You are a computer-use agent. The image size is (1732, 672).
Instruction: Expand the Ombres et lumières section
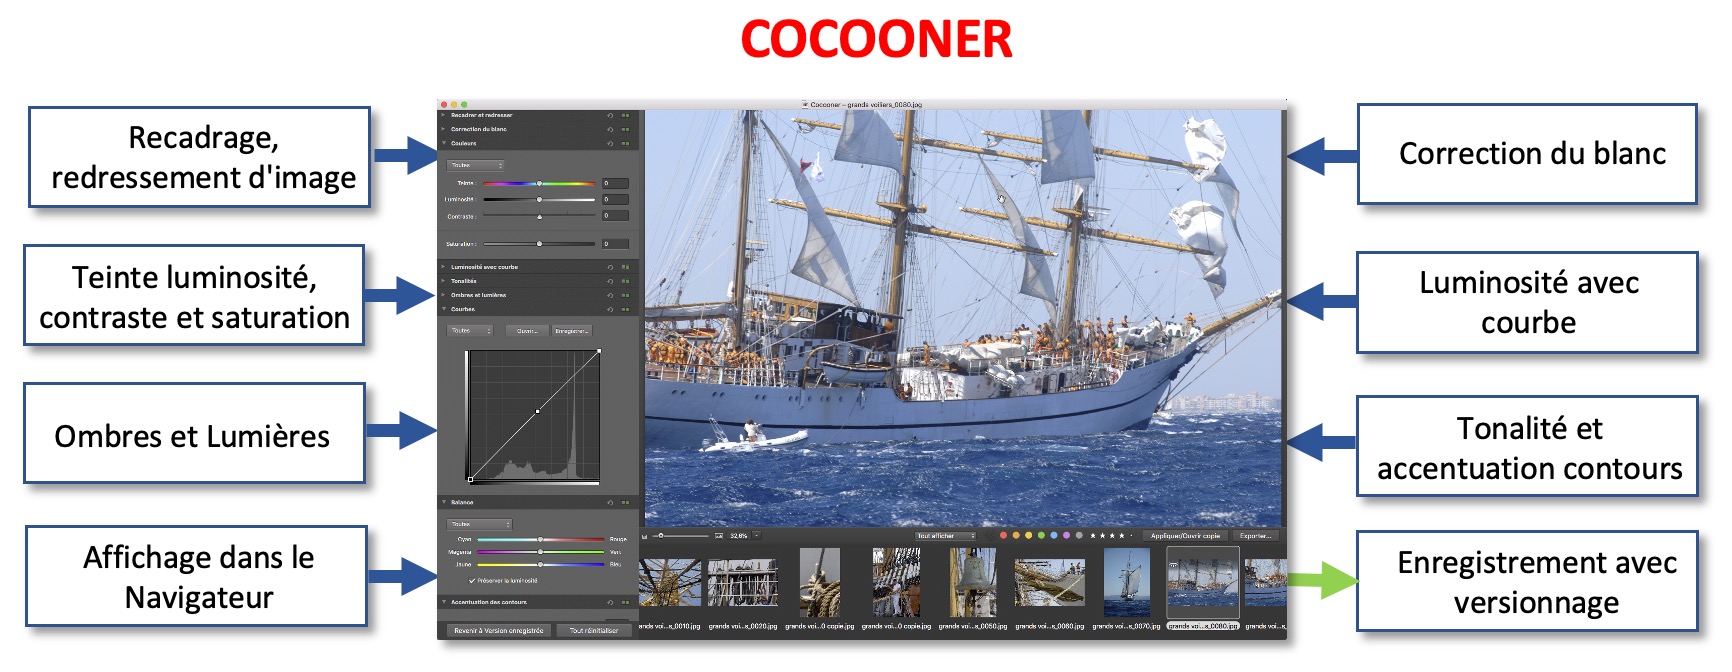click(443, 295)
